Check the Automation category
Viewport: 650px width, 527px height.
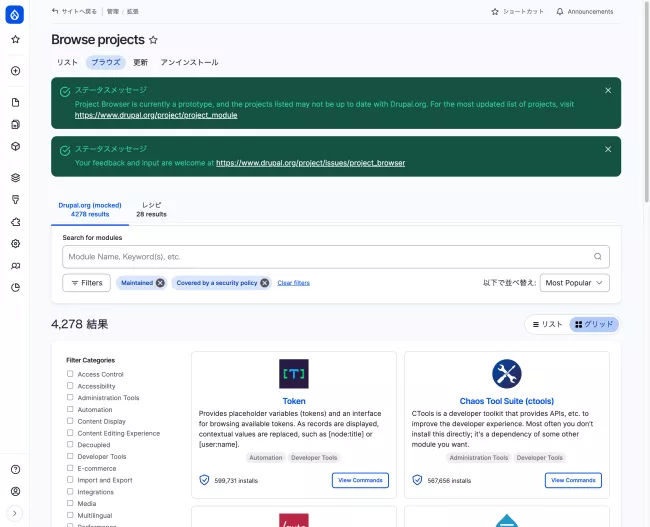click(70, 409)
